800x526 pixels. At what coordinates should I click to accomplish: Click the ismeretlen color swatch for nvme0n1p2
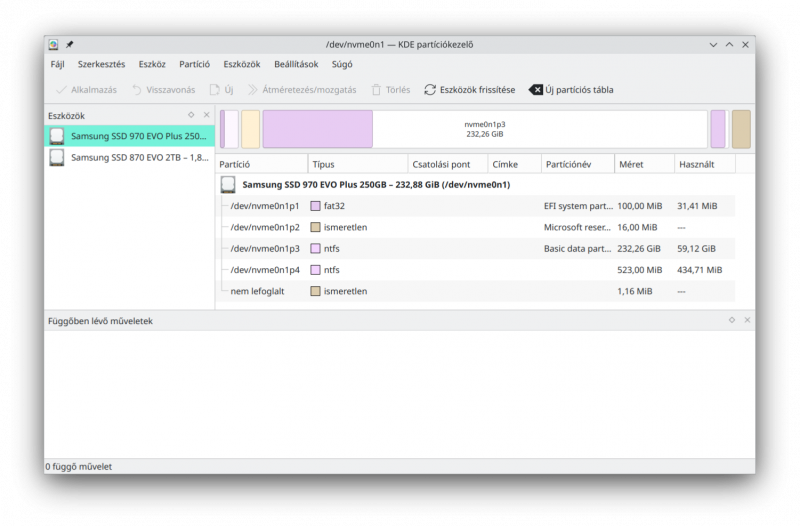315,228
